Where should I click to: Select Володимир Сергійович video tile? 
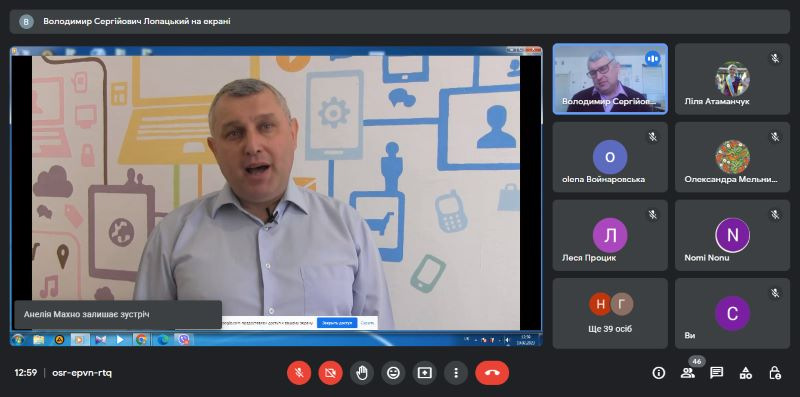(x=610, y=79)
